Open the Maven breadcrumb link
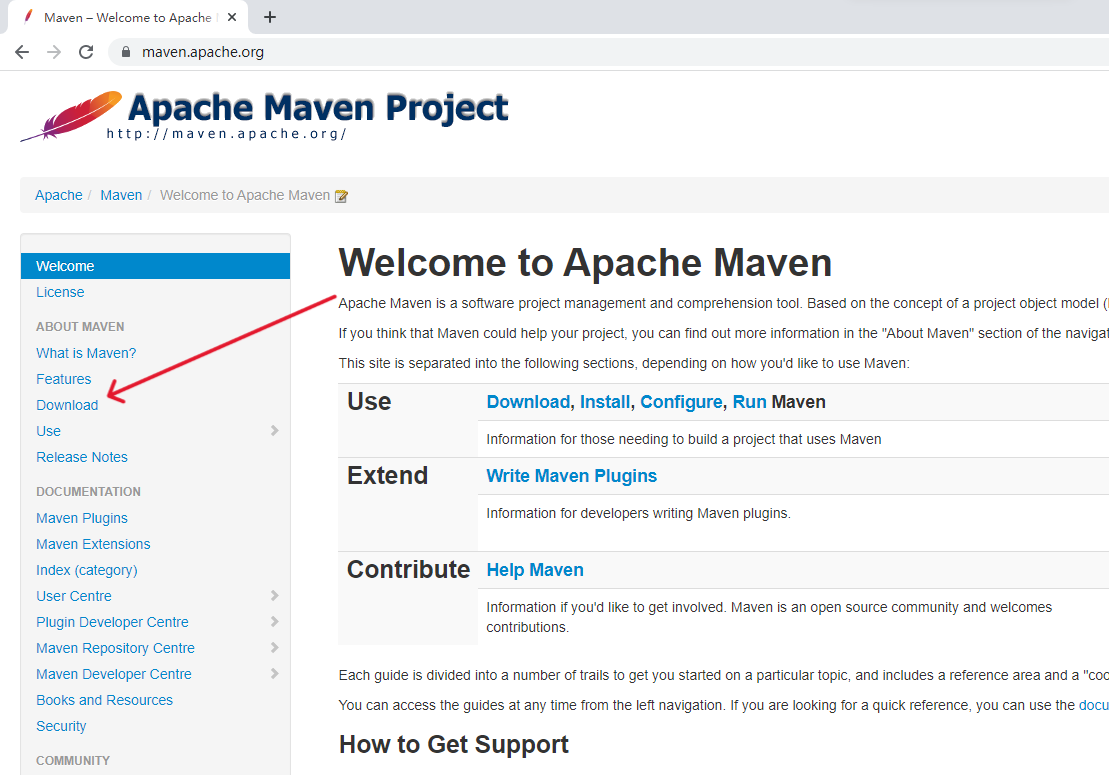The height and width of the screenshot is (775, 1109). tap(121, 195)
